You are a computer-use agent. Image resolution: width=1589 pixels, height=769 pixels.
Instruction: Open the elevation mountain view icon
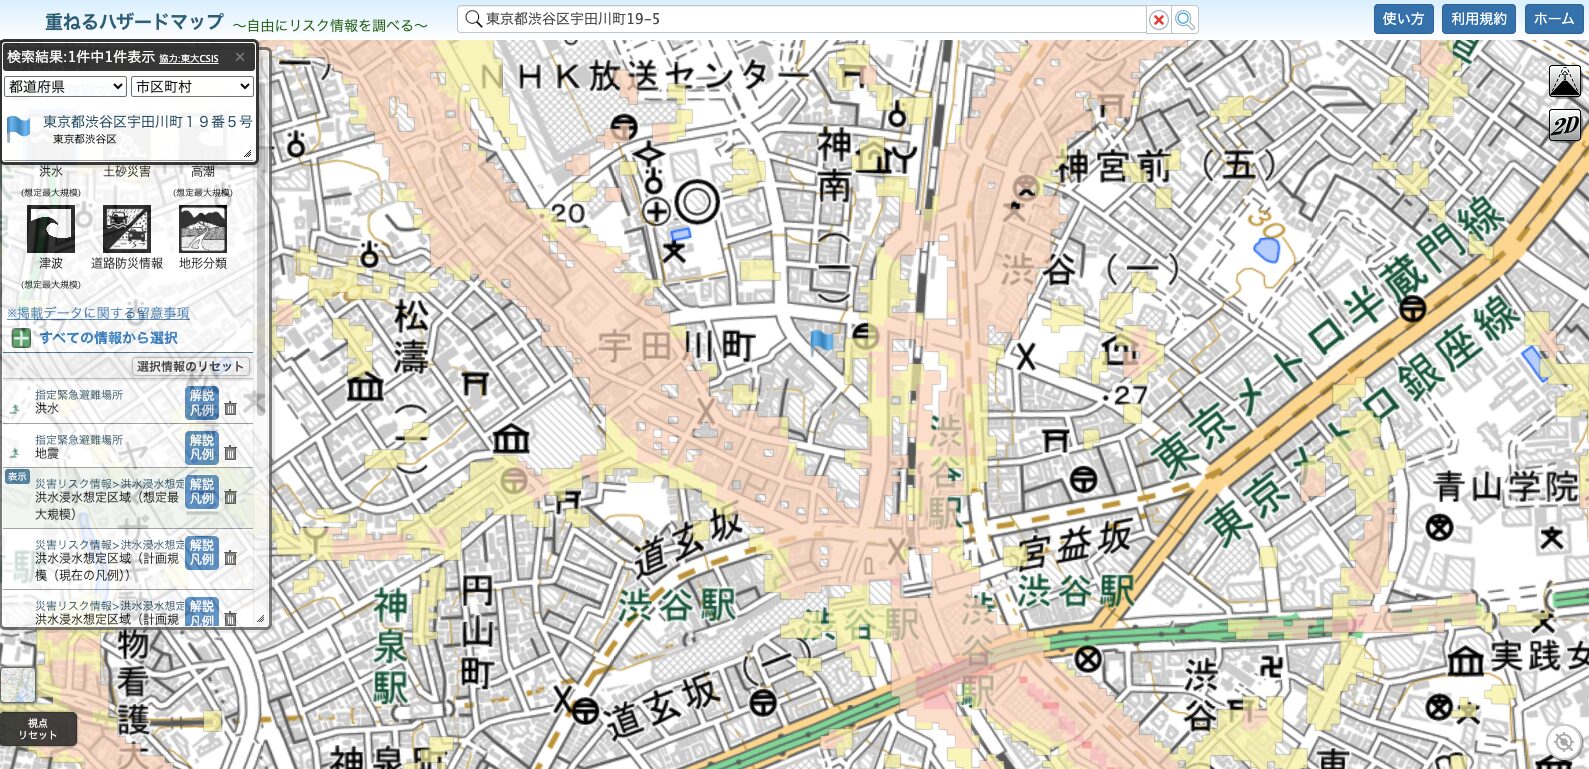tap(1564, 81)
